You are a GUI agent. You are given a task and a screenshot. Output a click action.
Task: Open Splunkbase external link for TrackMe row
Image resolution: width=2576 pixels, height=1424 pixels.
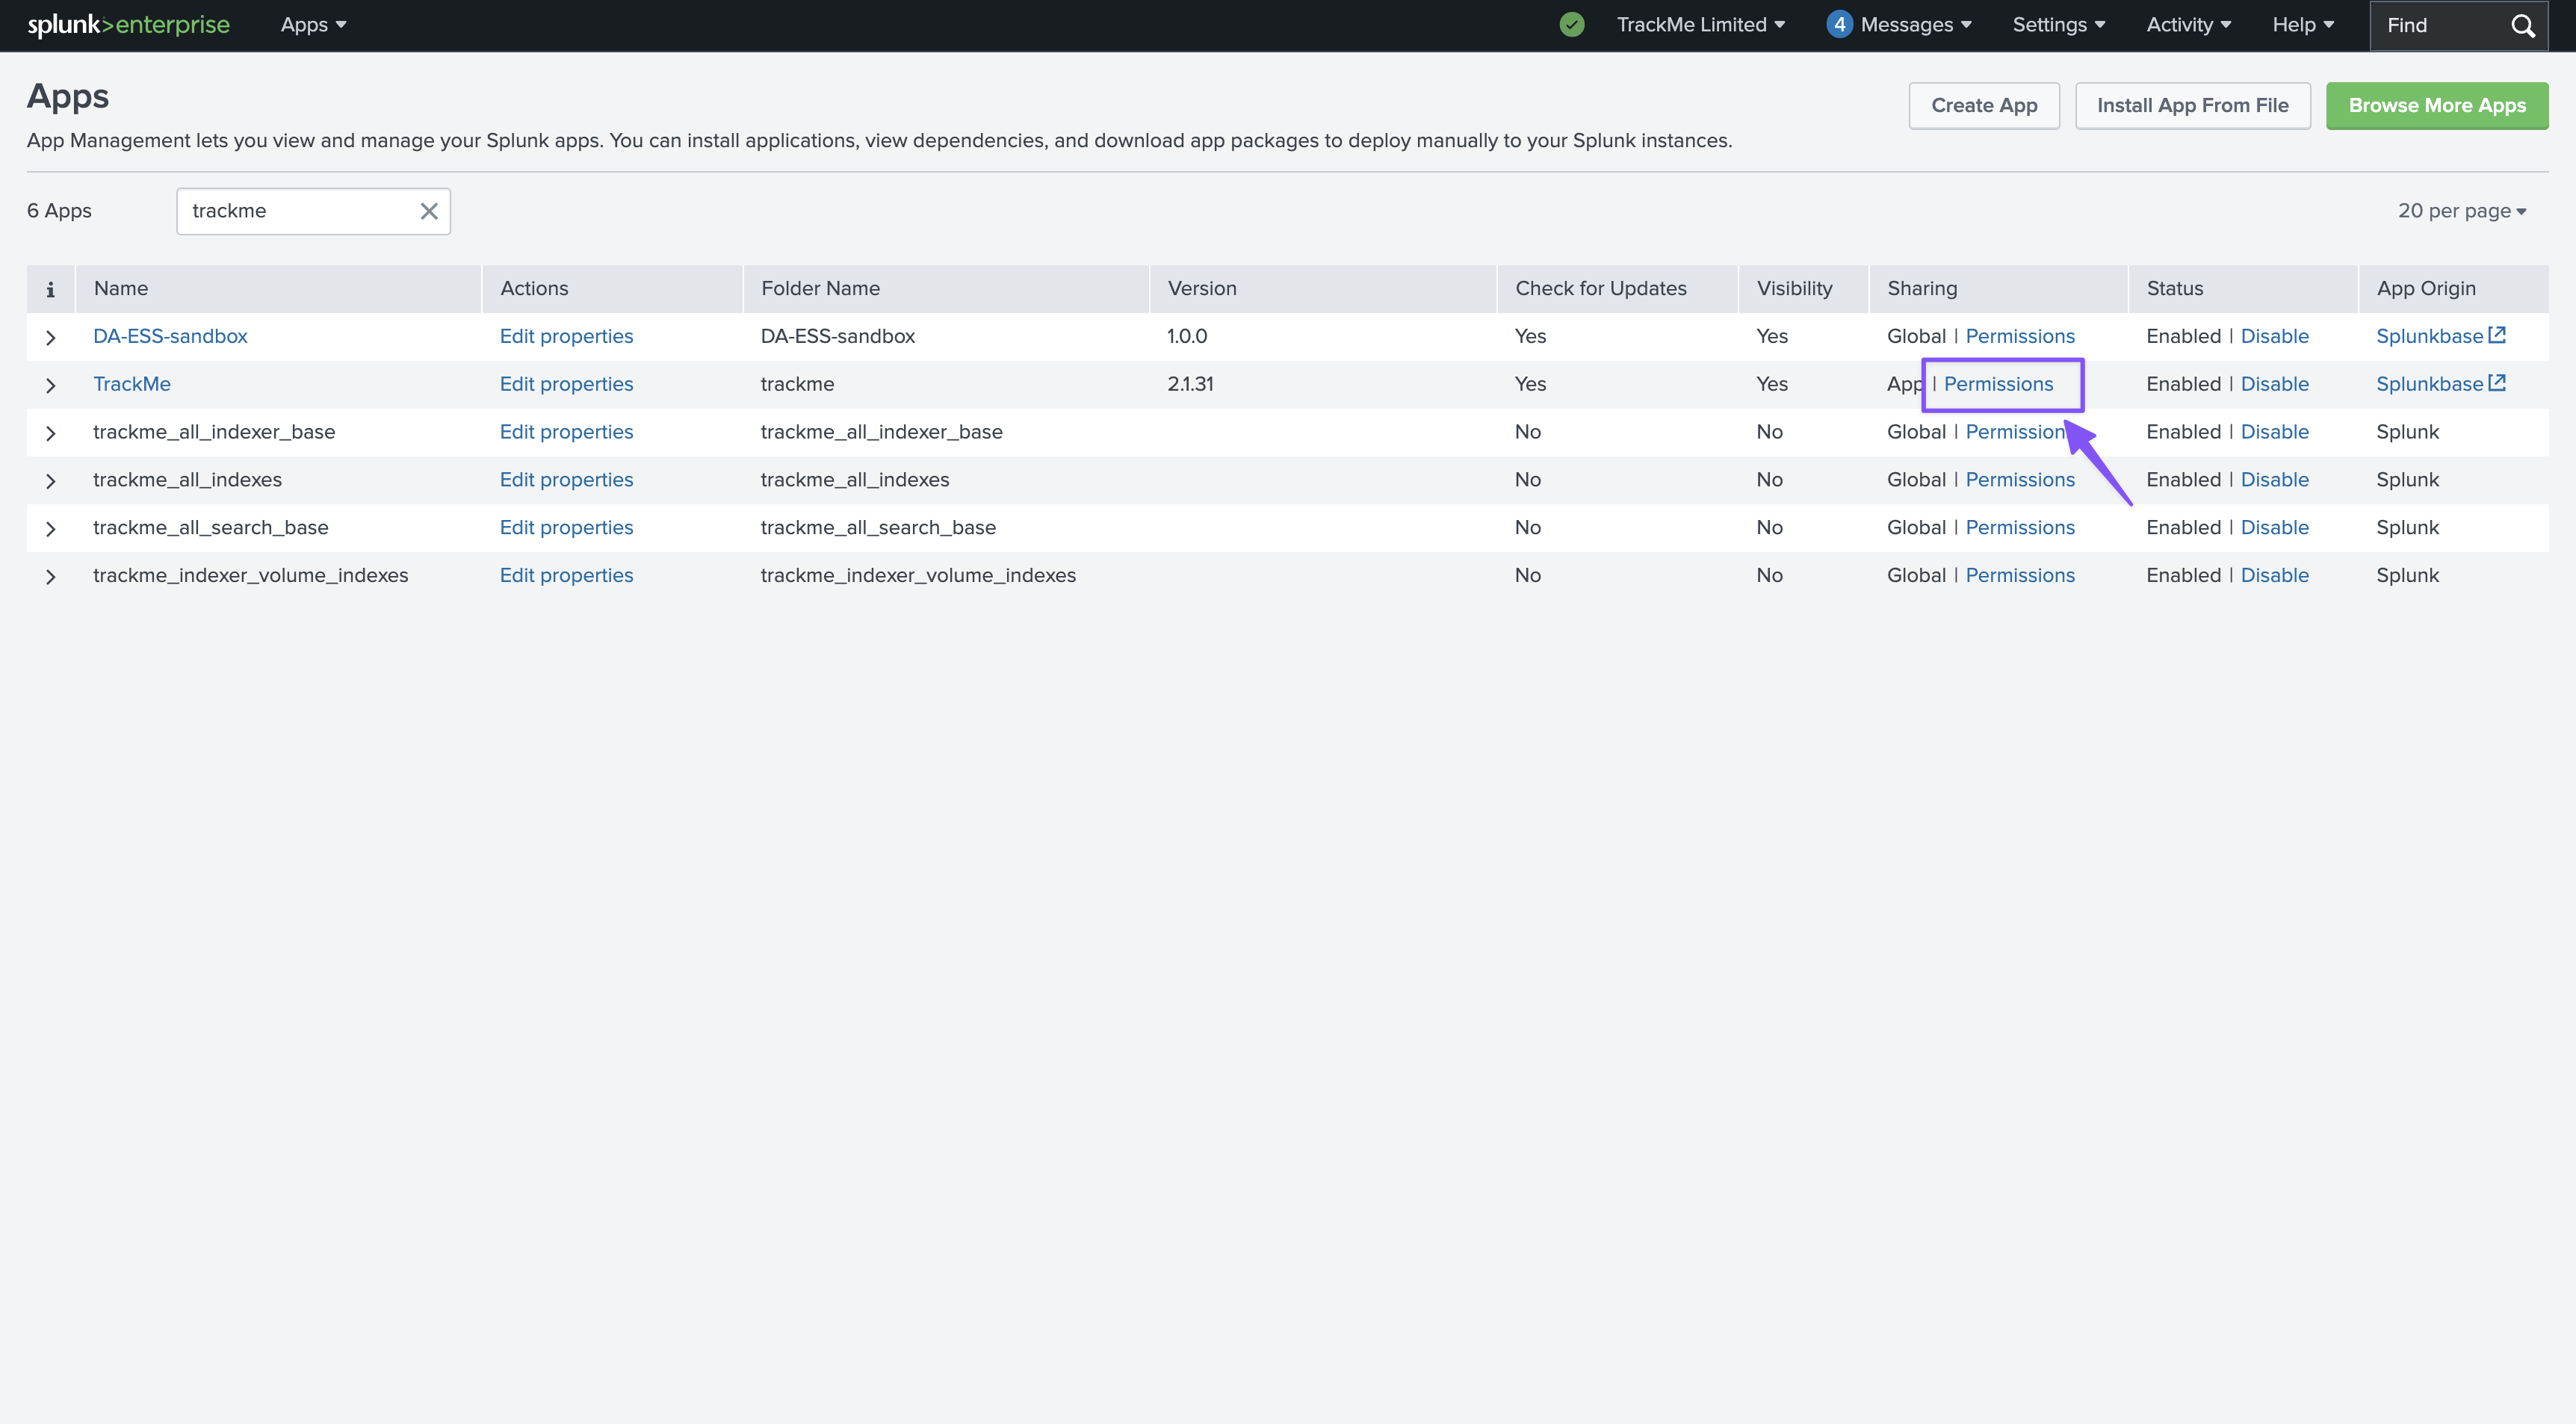(x=2440, y=384)
